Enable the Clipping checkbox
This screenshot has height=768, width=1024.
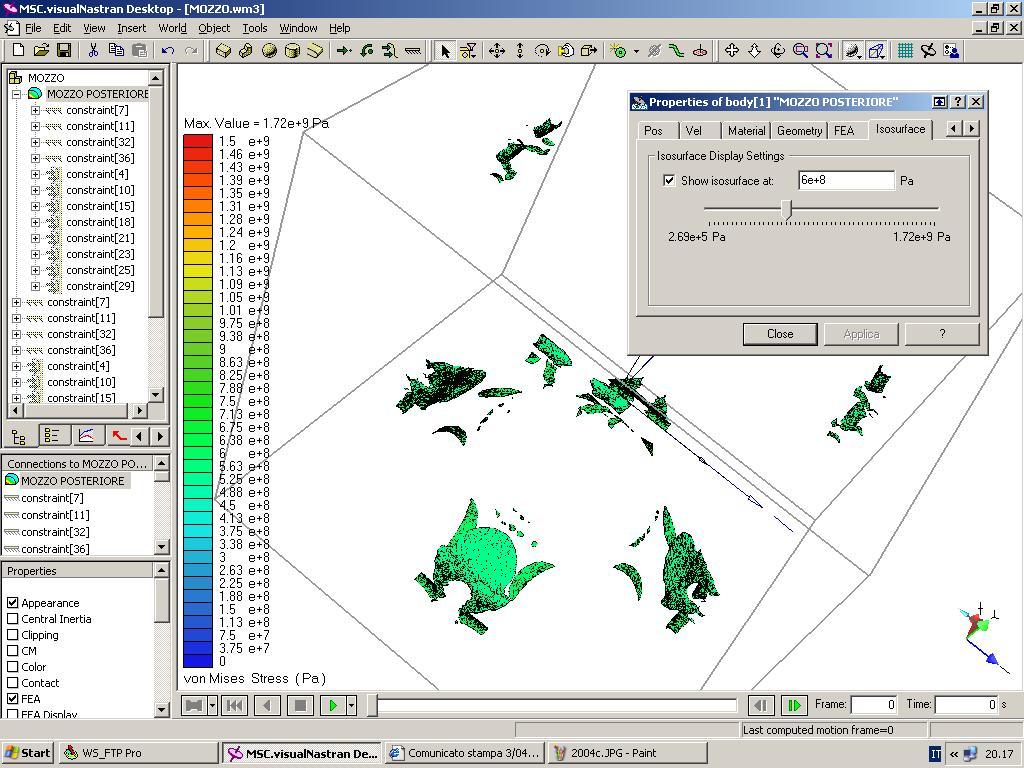(12, 635)
